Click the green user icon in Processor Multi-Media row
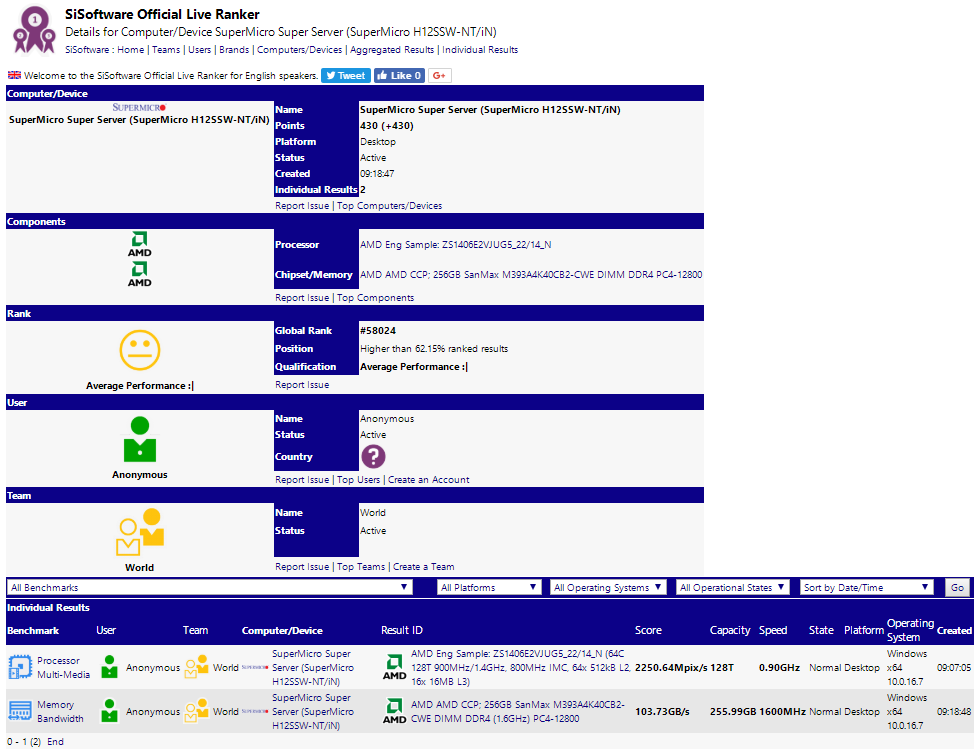This screenshot has height=751, width=980. point(109,667)
